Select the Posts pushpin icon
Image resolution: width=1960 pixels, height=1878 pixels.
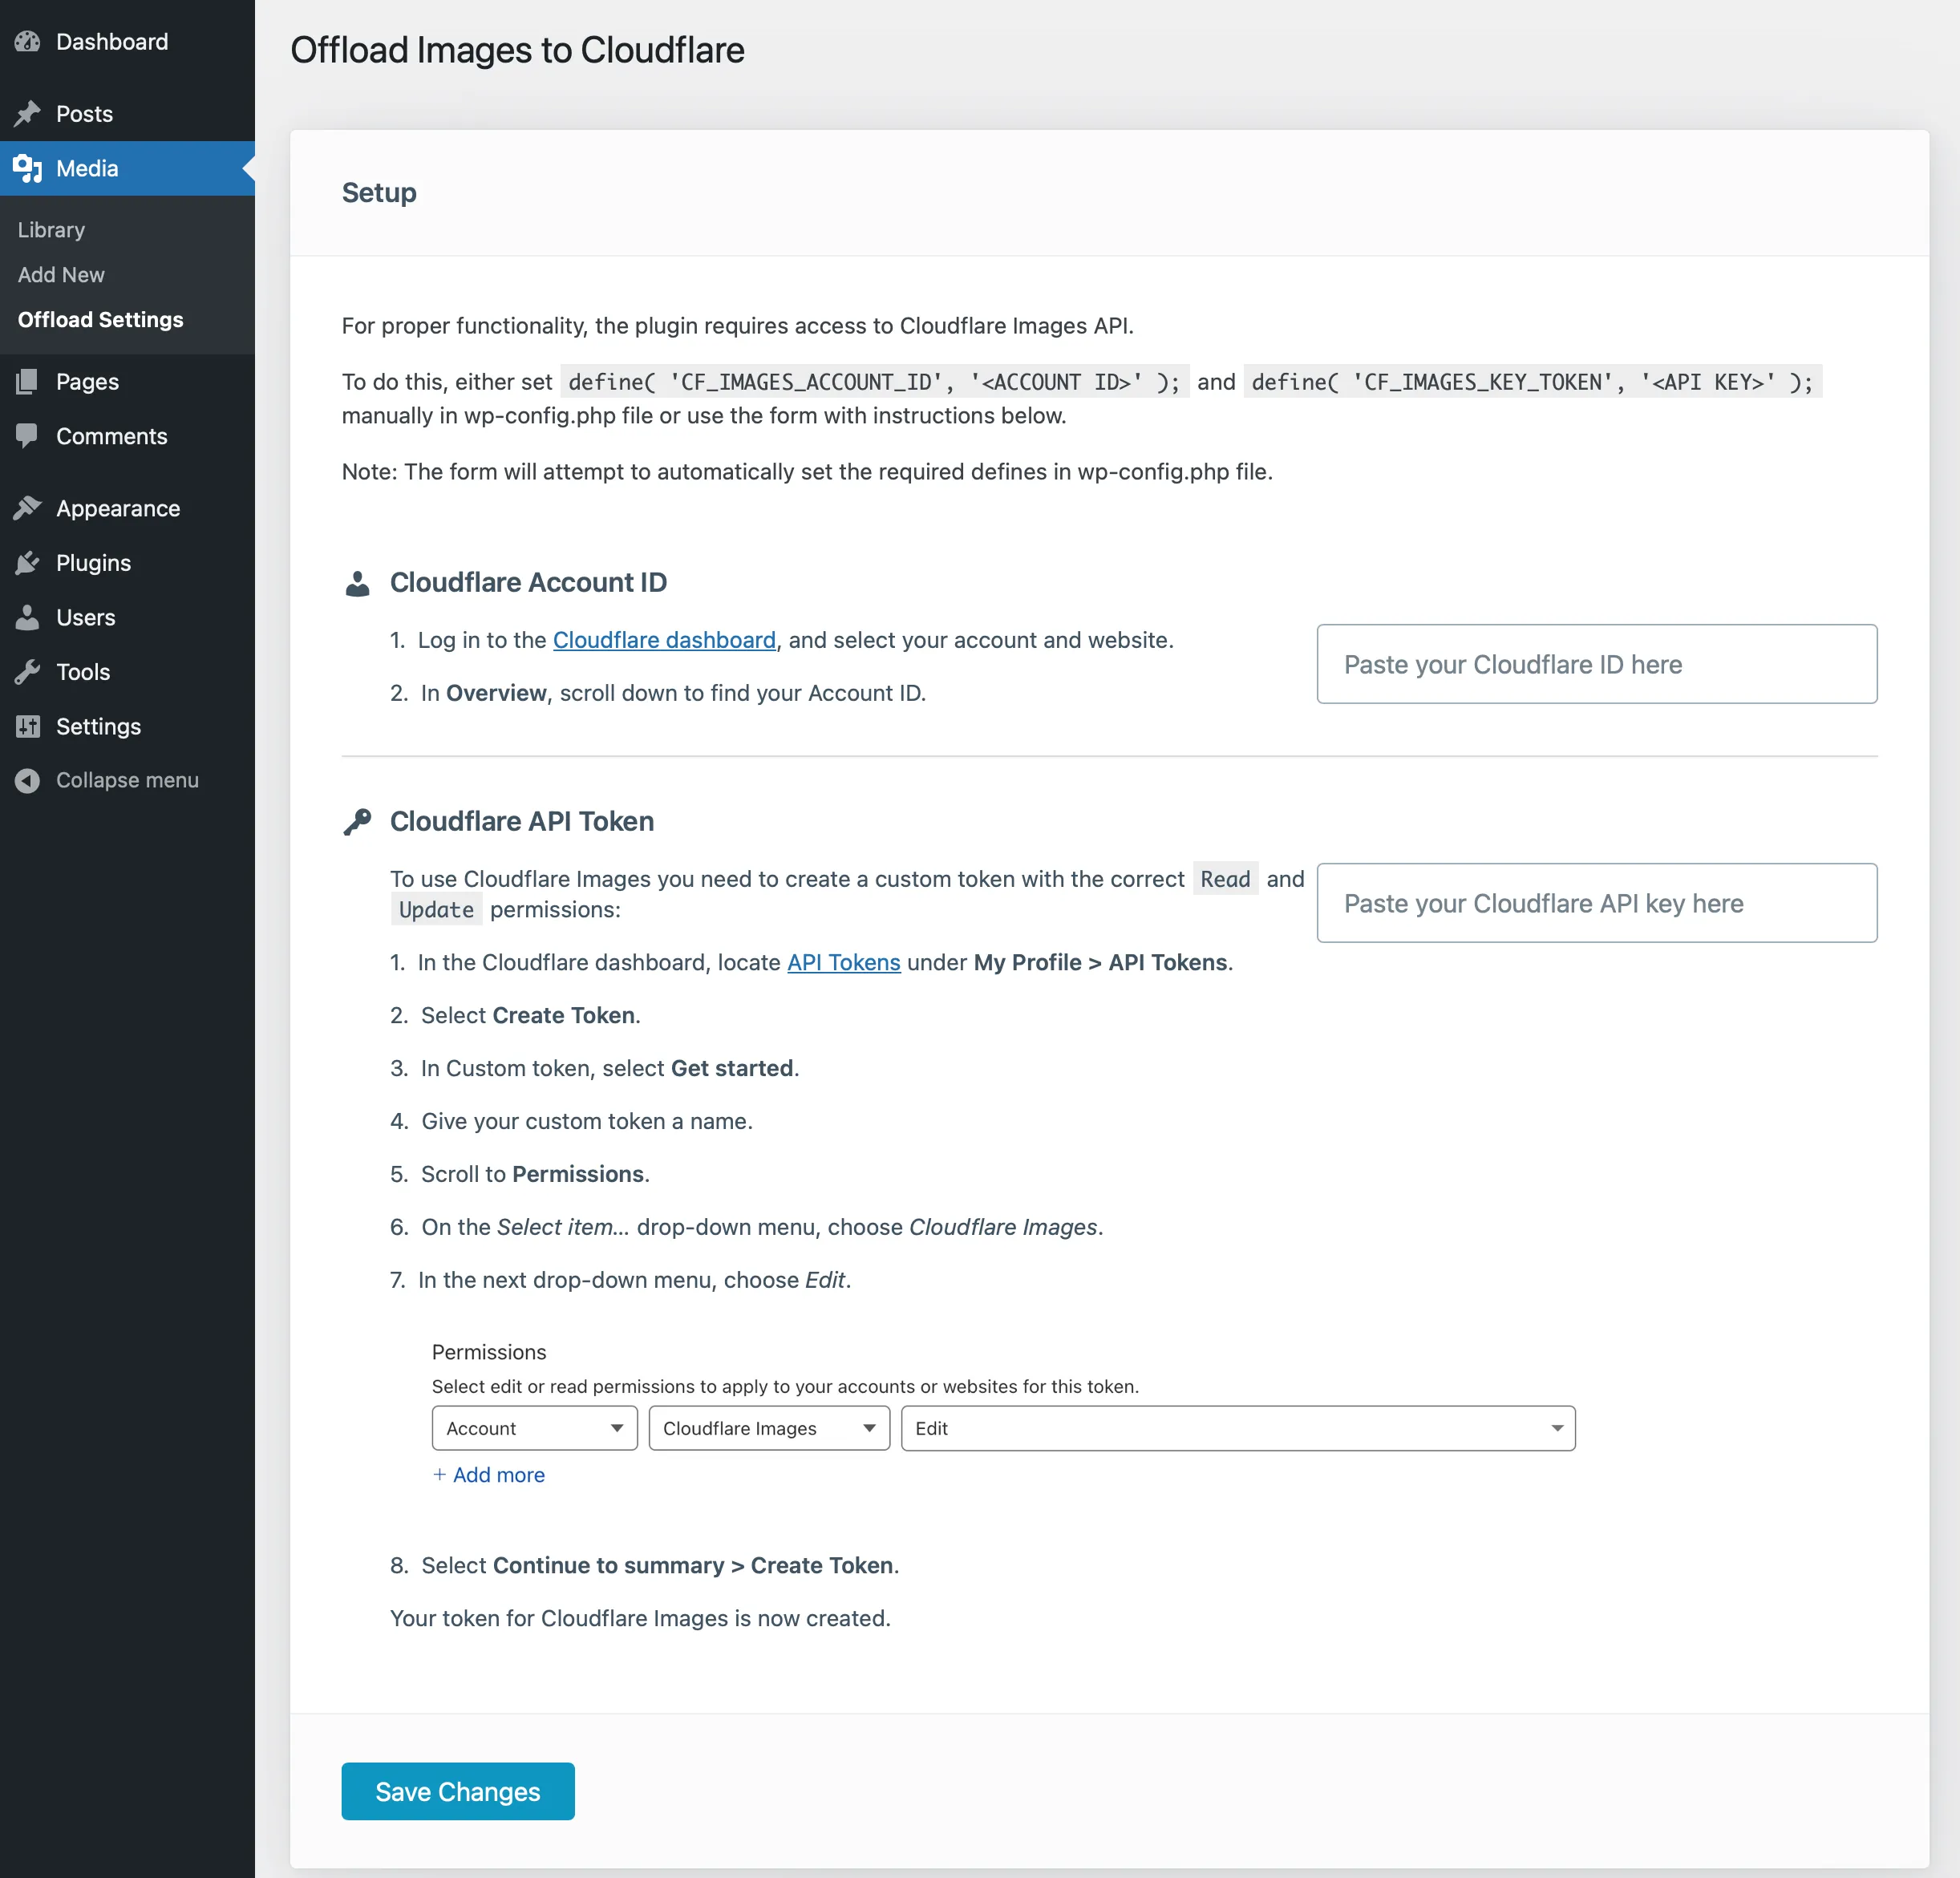pyautogui.click(x=28, y=113)
